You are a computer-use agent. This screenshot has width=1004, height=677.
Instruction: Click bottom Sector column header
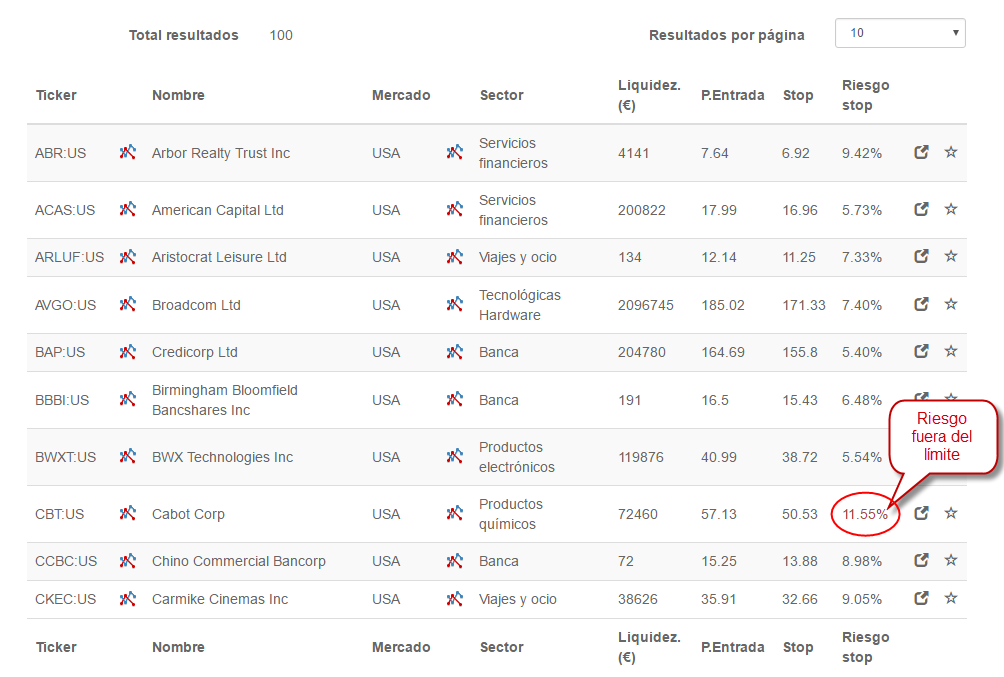[x=501, y=647]
